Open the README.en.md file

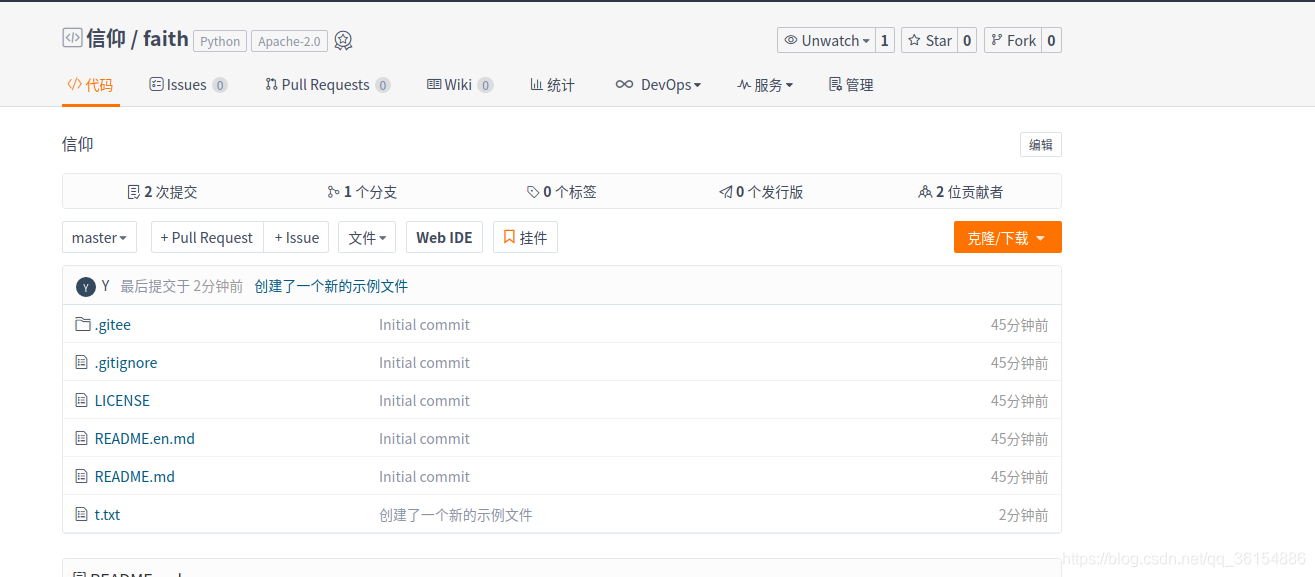(145, 438)
